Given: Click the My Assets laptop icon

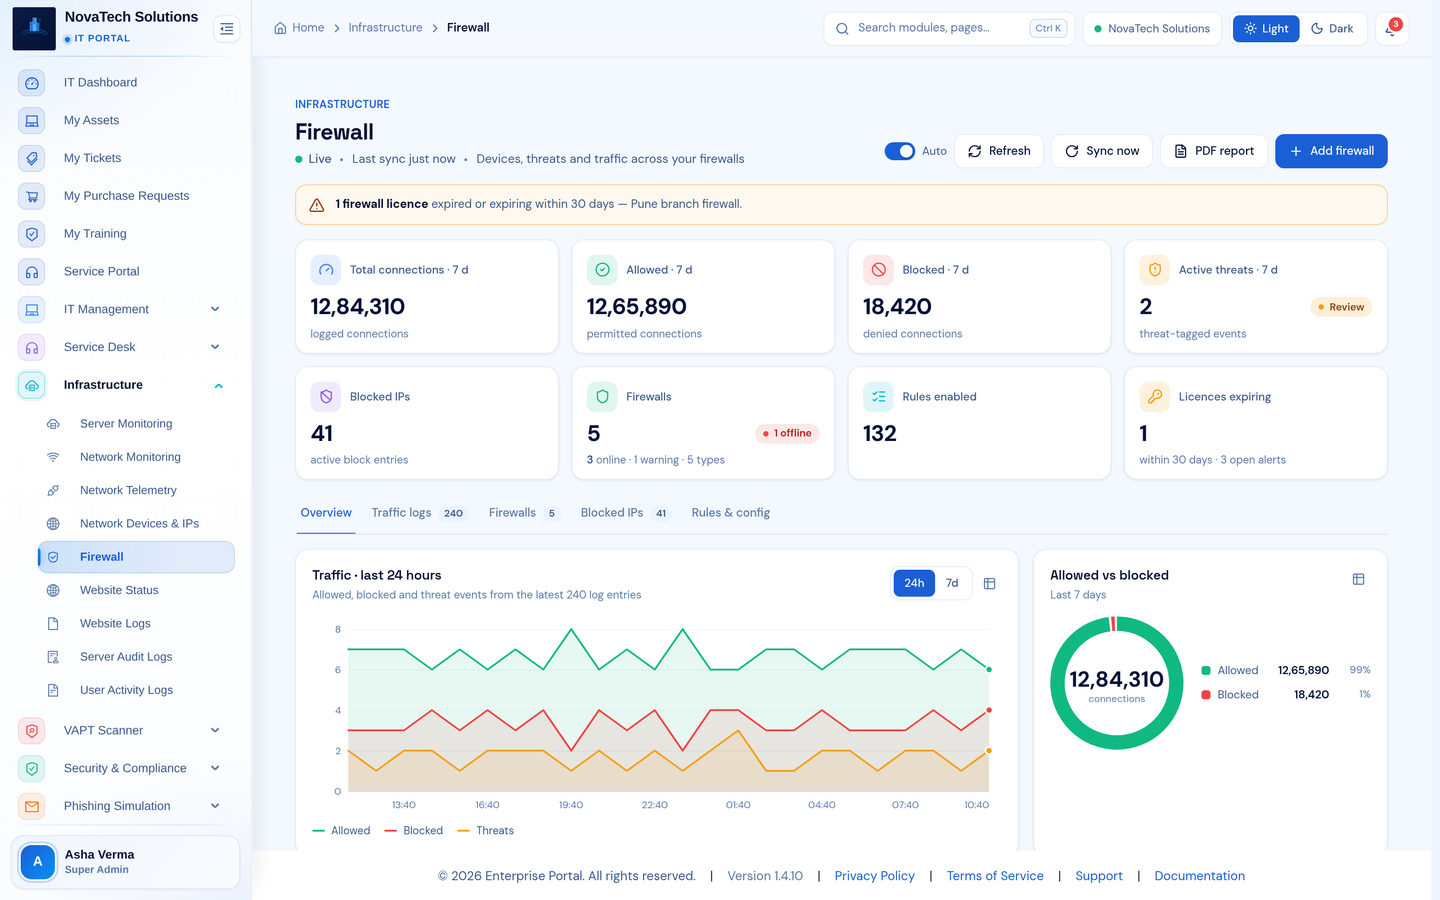Looking at the screenshot, I should (x=32, y=121).
